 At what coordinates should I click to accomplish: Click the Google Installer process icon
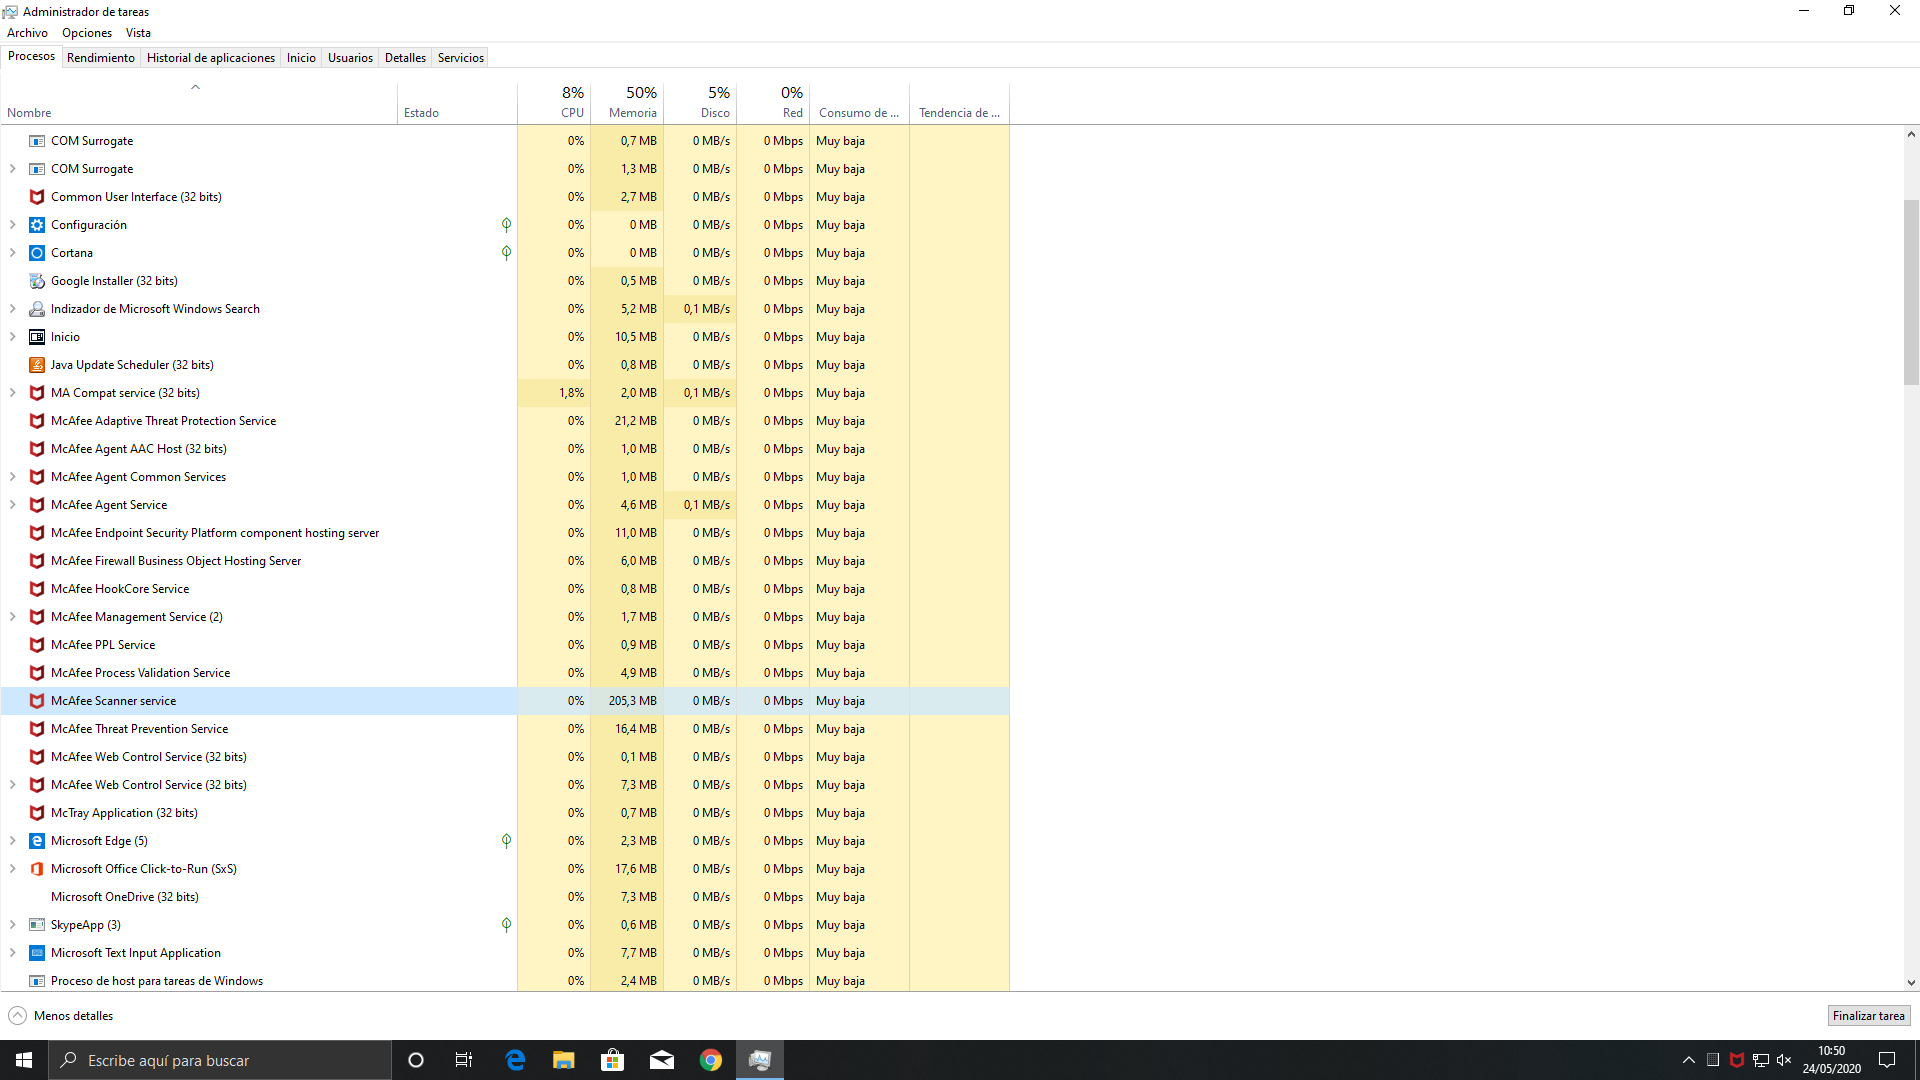click(37, 281)
